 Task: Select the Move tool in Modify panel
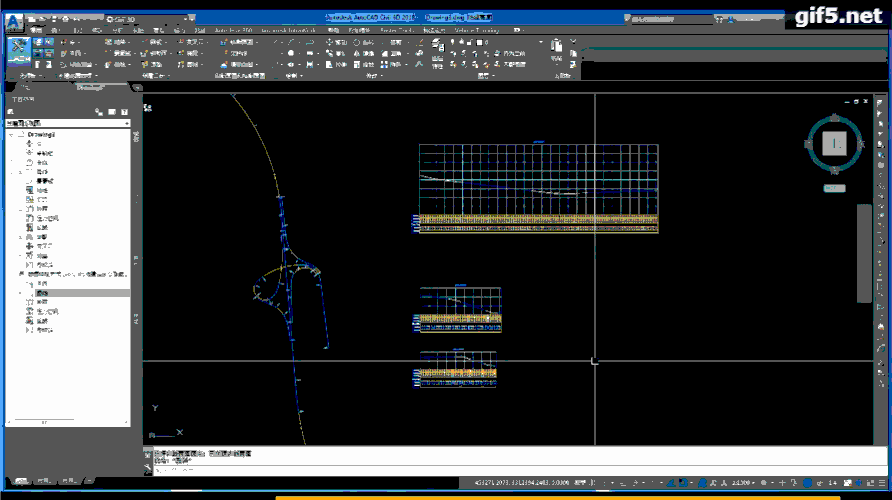tap(336, 42)
